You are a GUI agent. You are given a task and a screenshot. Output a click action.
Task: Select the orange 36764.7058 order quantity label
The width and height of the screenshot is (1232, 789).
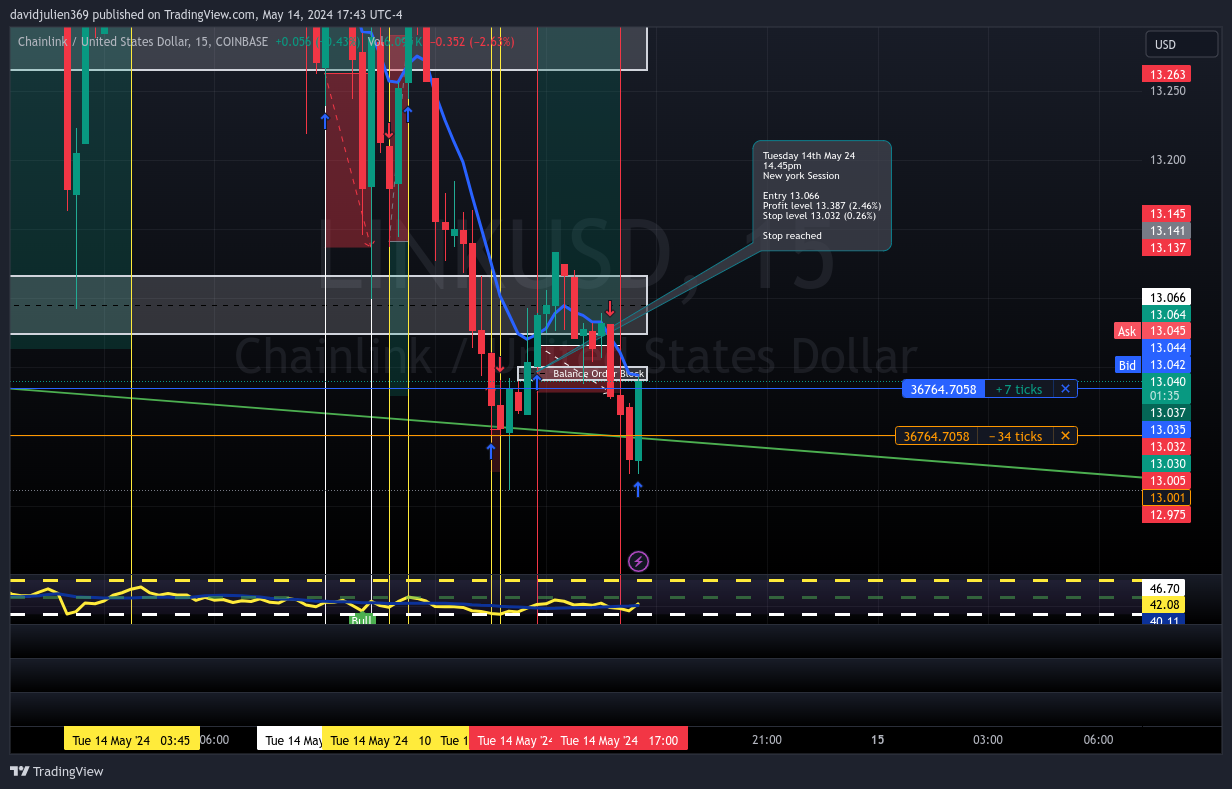[936, 436]
